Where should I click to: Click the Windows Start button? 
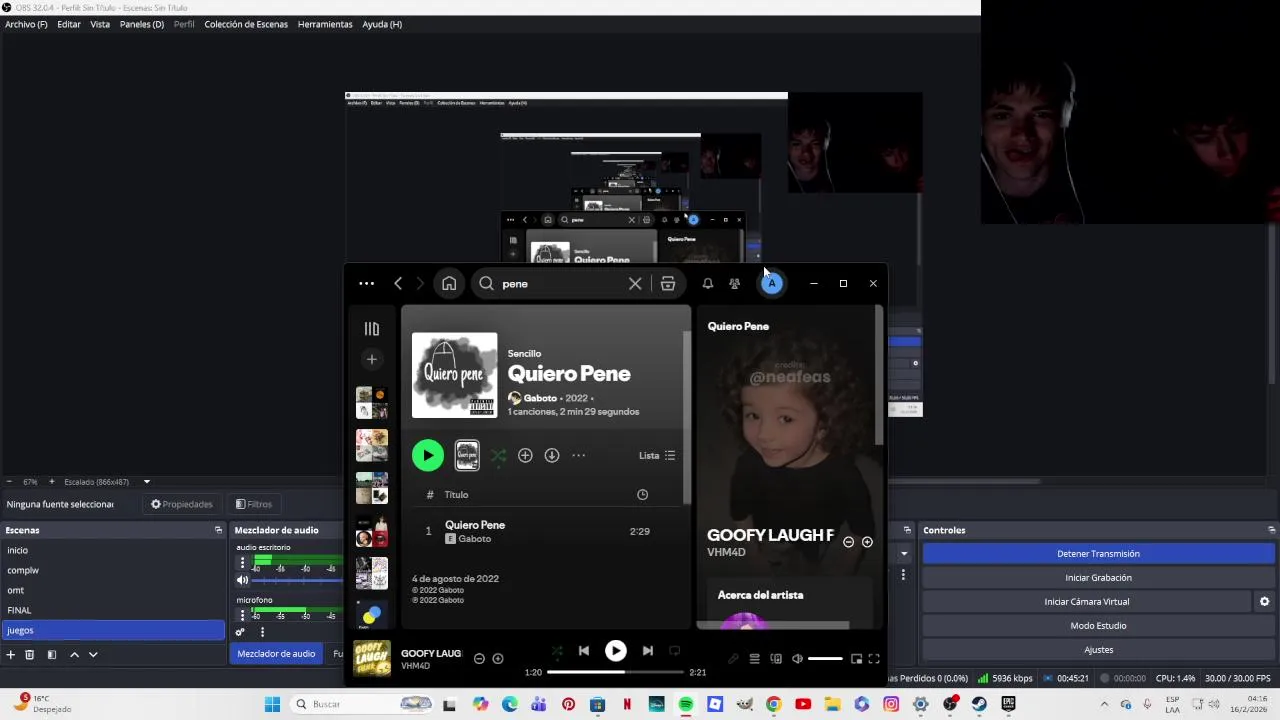272,704
